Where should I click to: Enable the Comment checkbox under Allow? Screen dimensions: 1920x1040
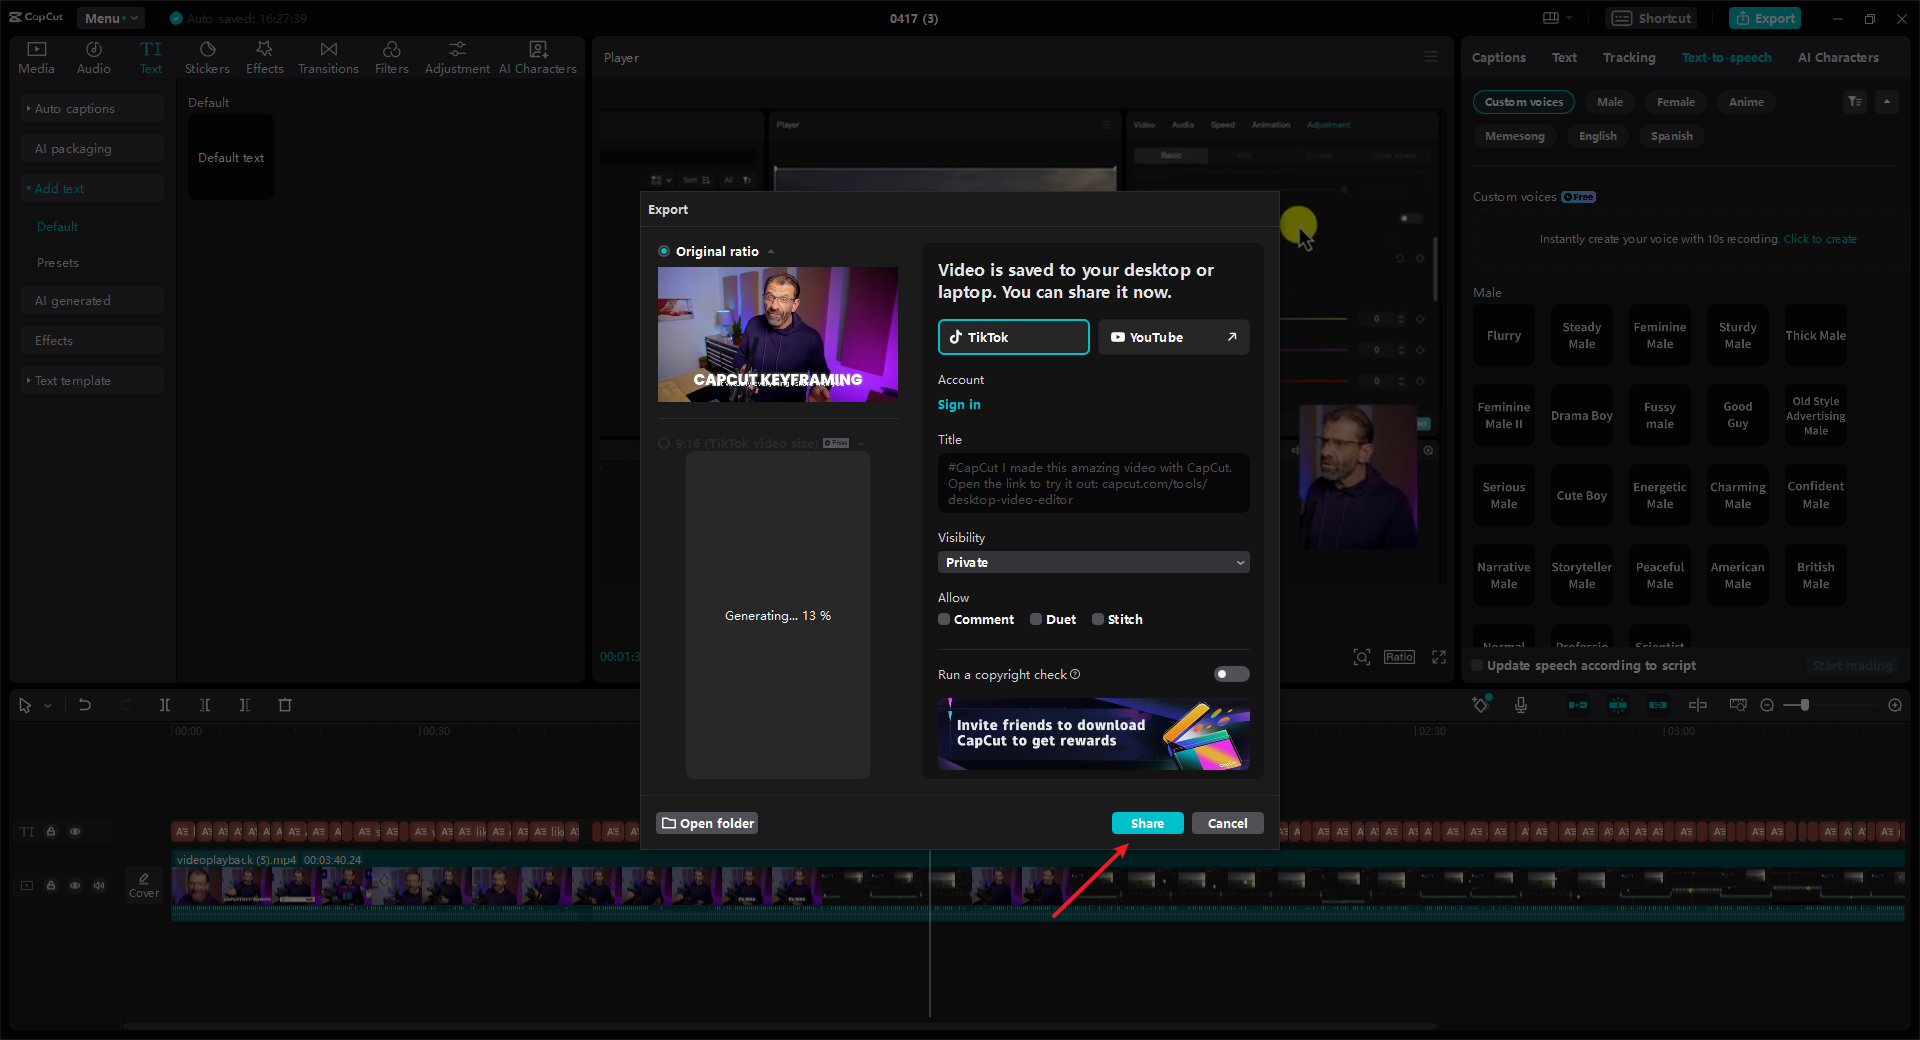(943, 619)
